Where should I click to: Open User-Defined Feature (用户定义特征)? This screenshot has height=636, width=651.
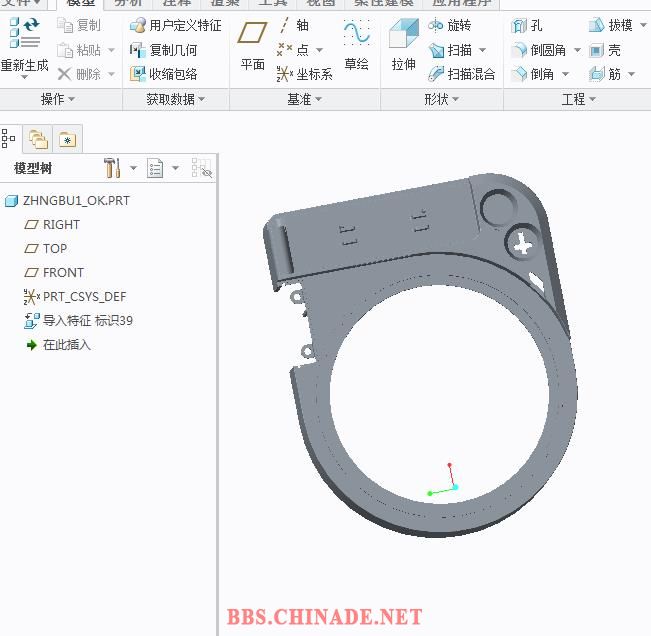click(x=175, y=25)
